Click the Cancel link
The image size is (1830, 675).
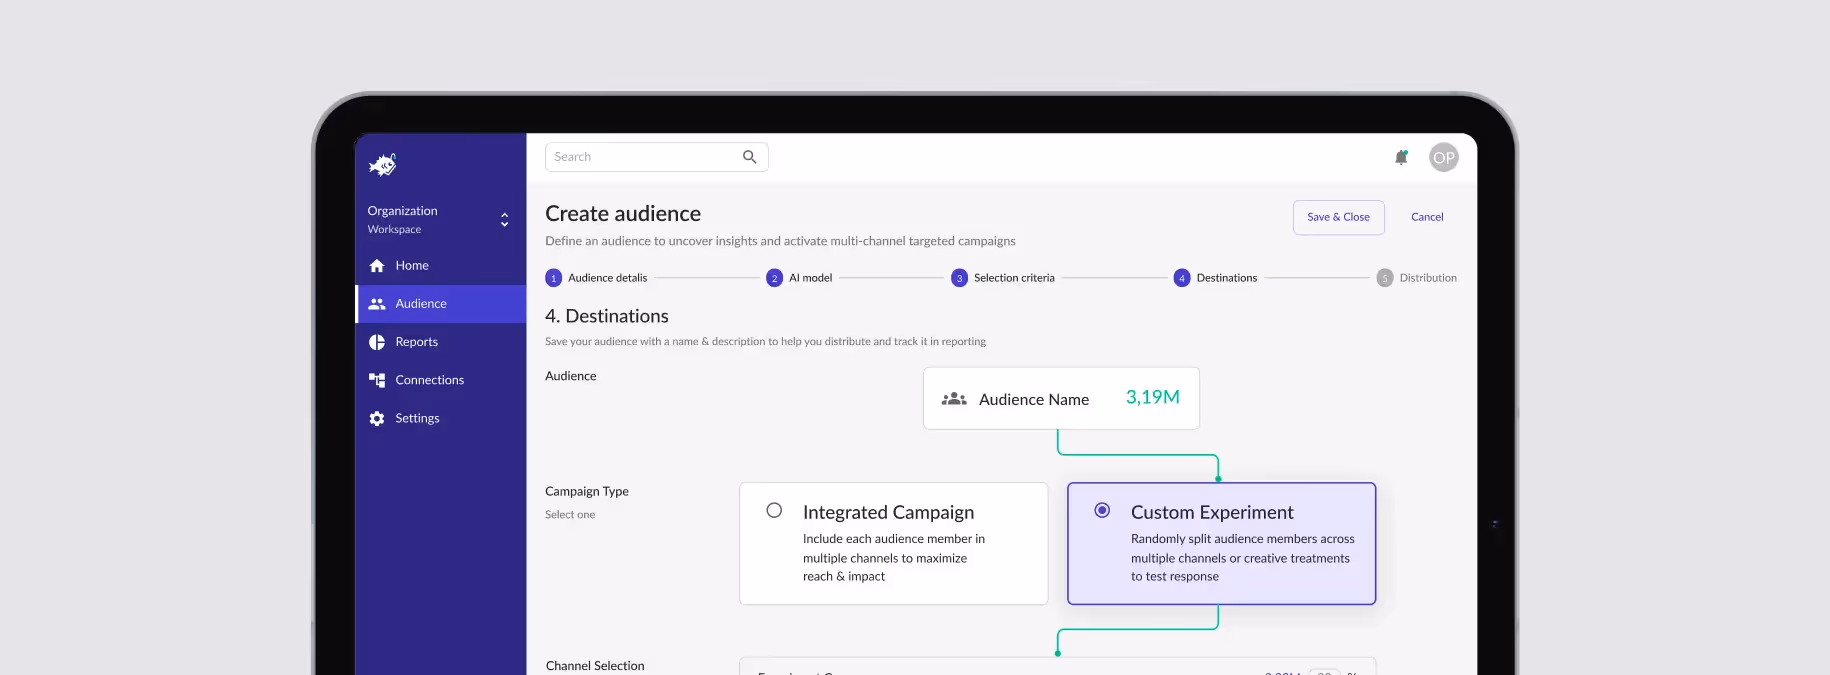pyautogui.click(x=1427, y=217)
